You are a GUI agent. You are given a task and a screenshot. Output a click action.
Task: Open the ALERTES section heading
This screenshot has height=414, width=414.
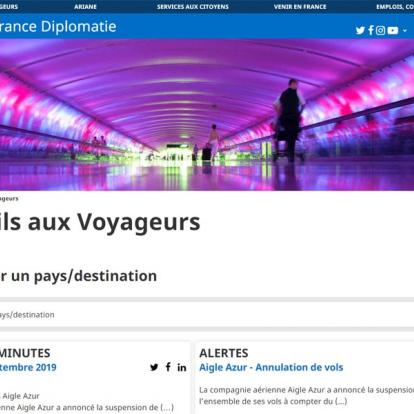(x=224, y=353)
